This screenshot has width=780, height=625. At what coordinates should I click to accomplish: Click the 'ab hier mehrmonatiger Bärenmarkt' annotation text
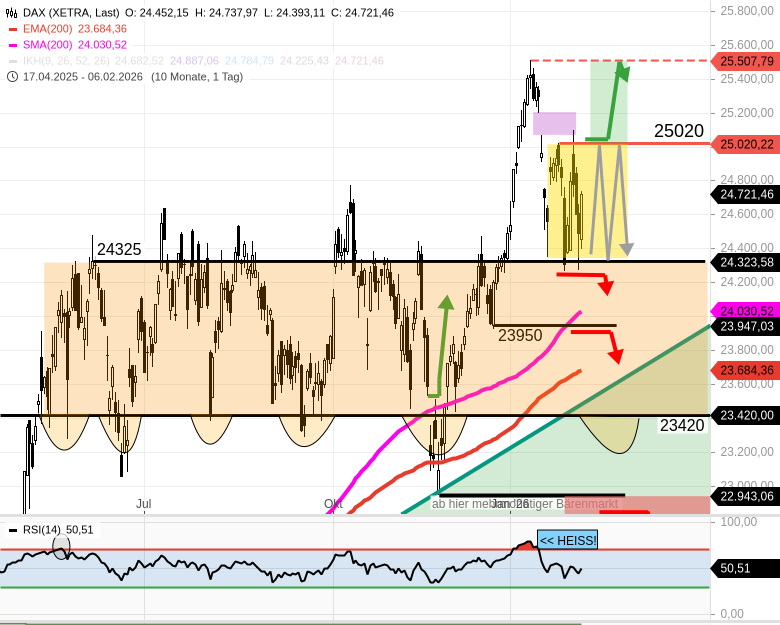525,504
